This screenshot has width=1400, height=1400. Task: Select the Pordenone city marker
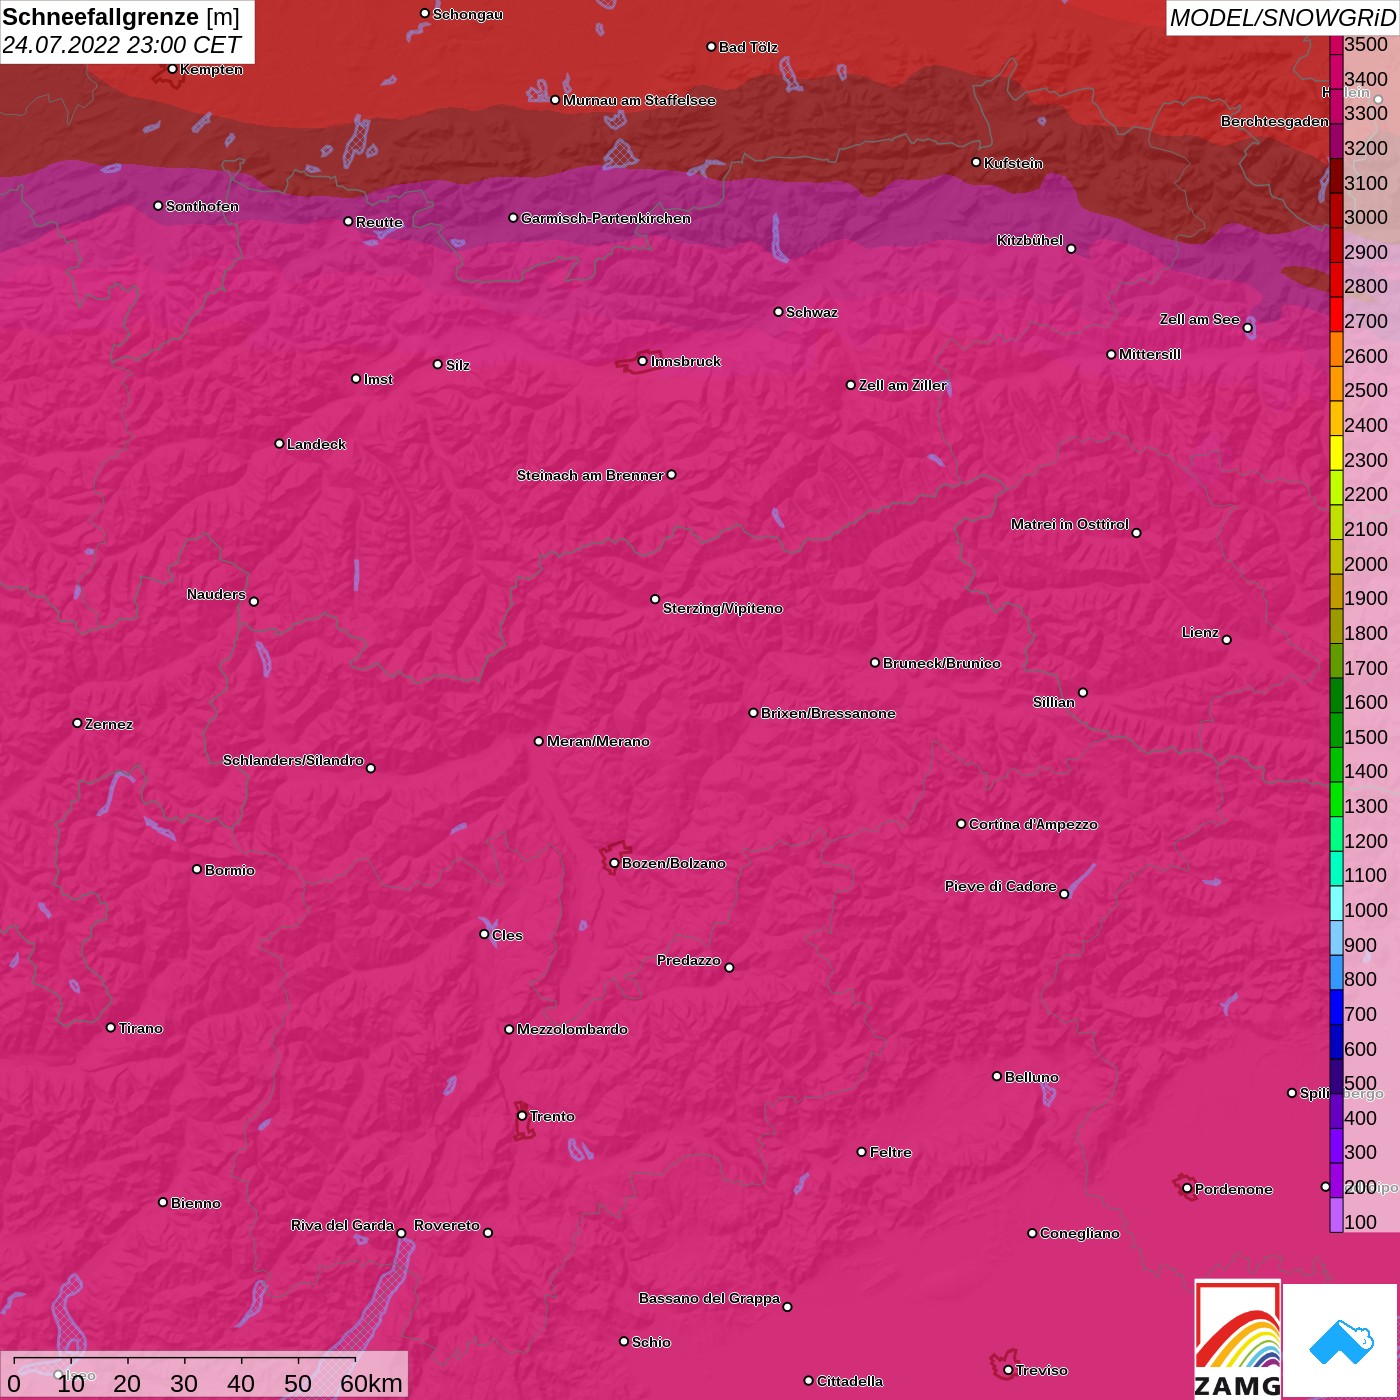click(1187, 1189)
